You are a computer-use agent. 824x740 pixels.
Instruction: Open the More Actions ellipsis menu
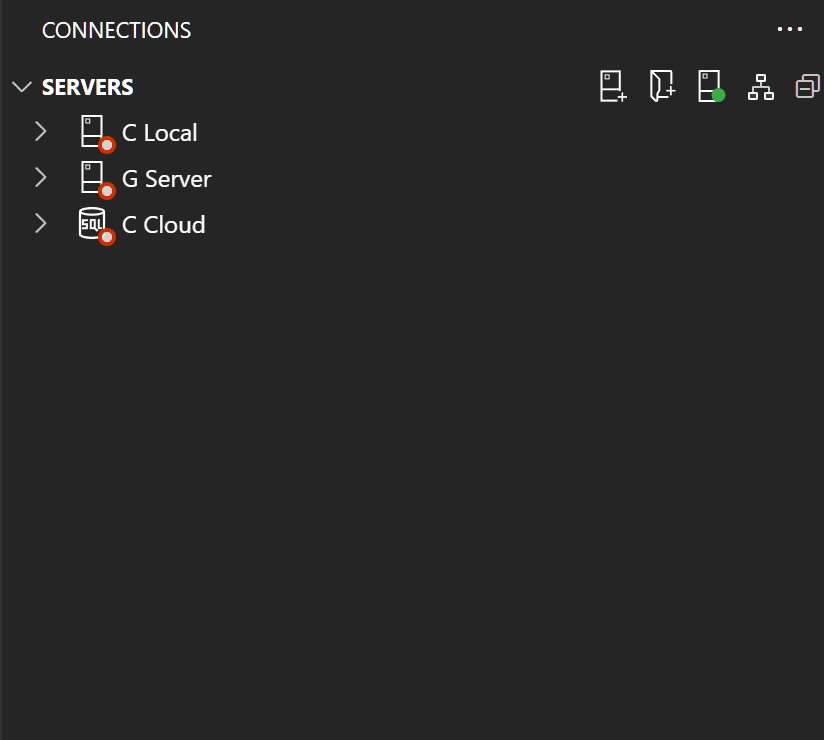click(x=790, y=29)
